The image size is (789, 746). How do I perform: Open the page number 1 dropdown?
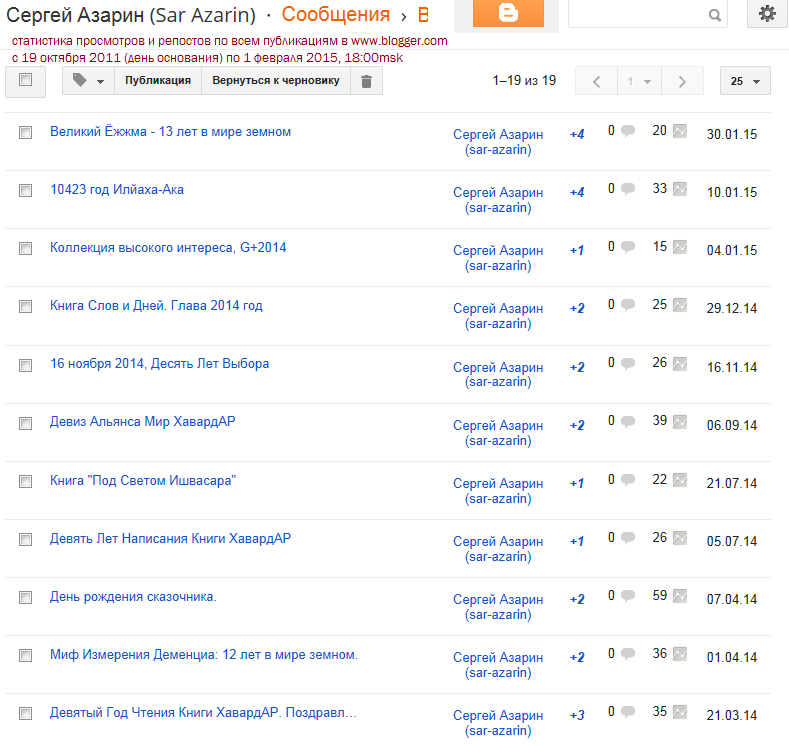639,81
